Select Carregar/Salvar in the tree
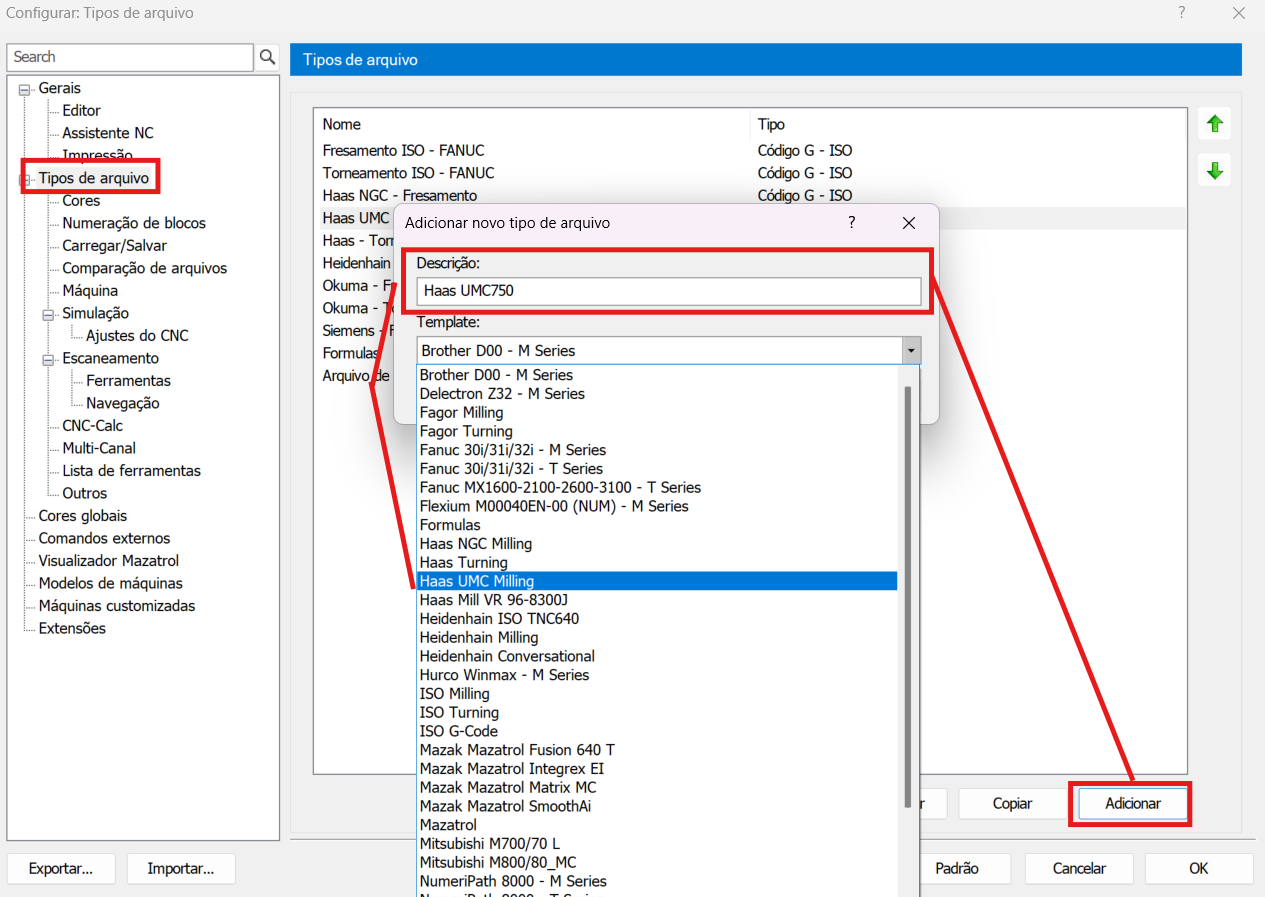The image size is (1265, 897). tap(115, 246)
